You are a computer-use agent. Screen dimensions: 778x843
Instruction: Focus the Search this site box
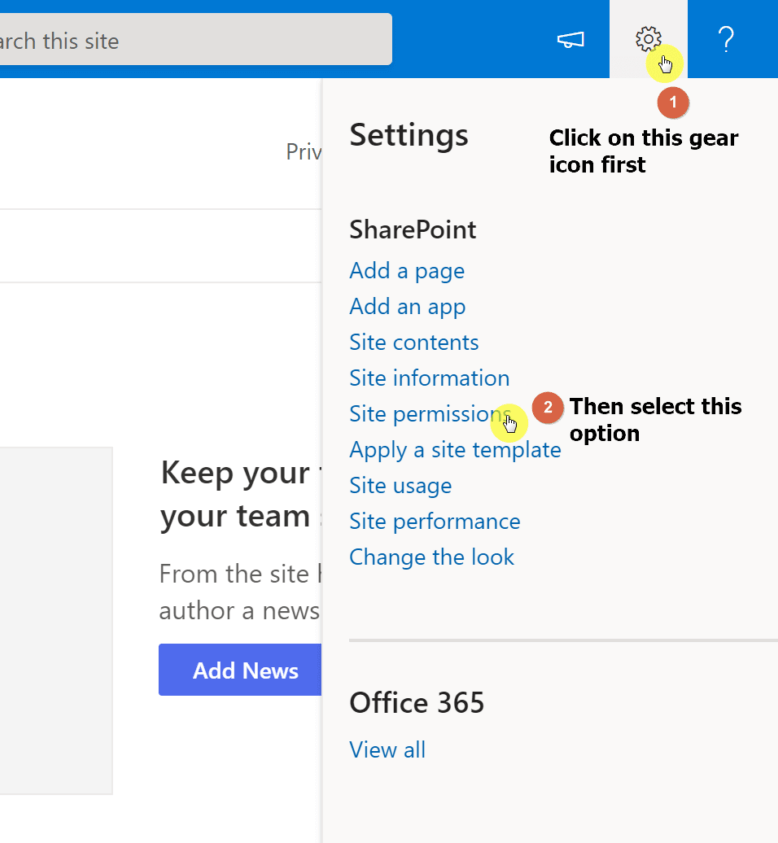(x=194, y=40)
